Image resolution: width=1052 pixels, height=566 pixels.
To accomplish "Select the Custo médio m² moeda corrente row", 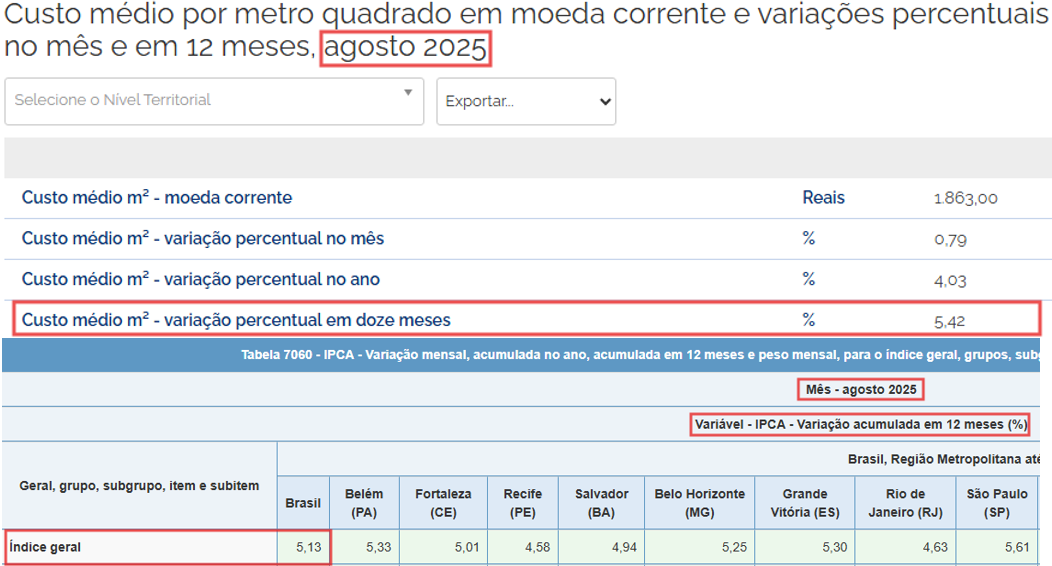I will [x=157, y=198].
